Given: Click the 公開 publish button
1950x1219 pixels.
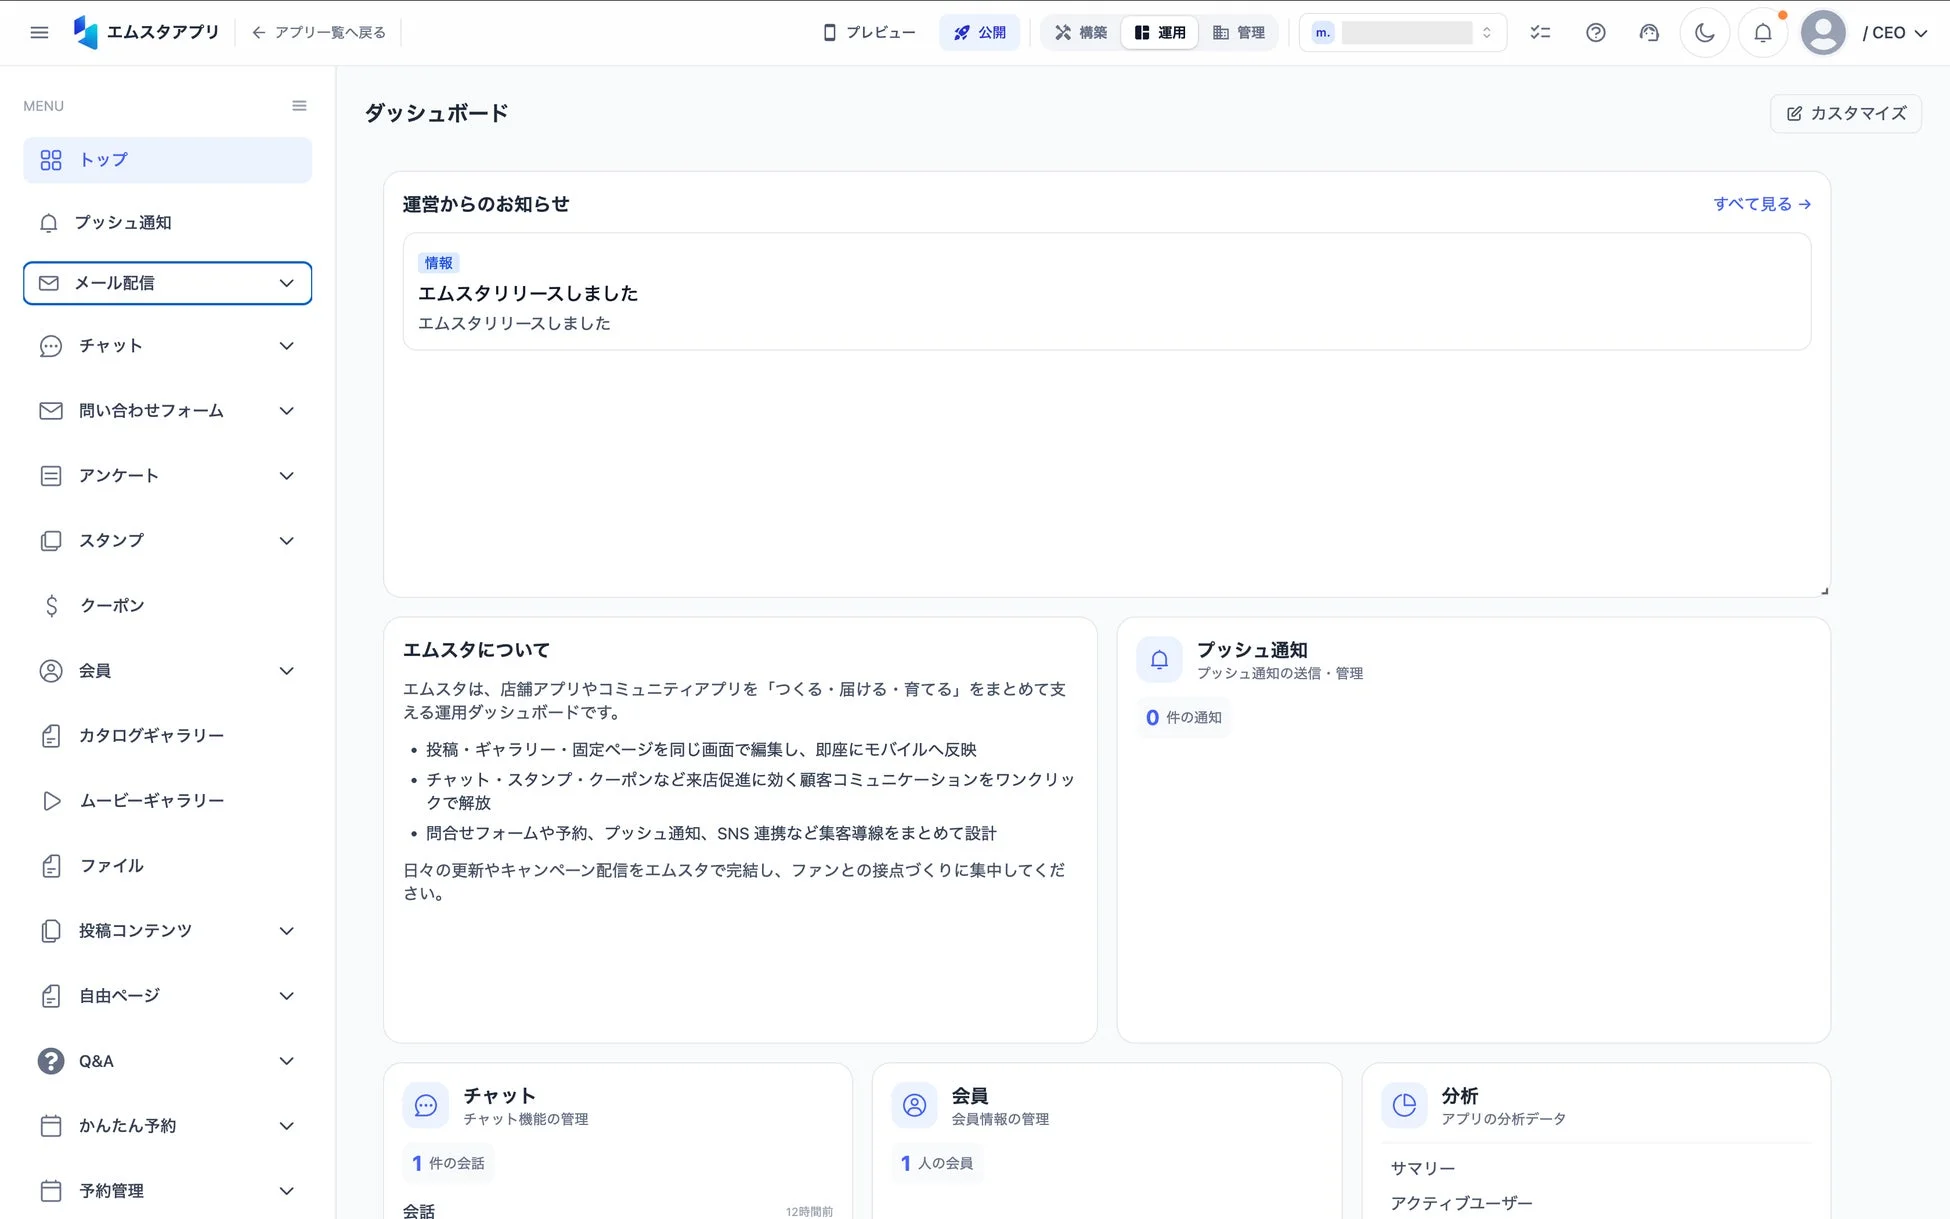Looking at the screenshot, I should [x=979, y=32].
